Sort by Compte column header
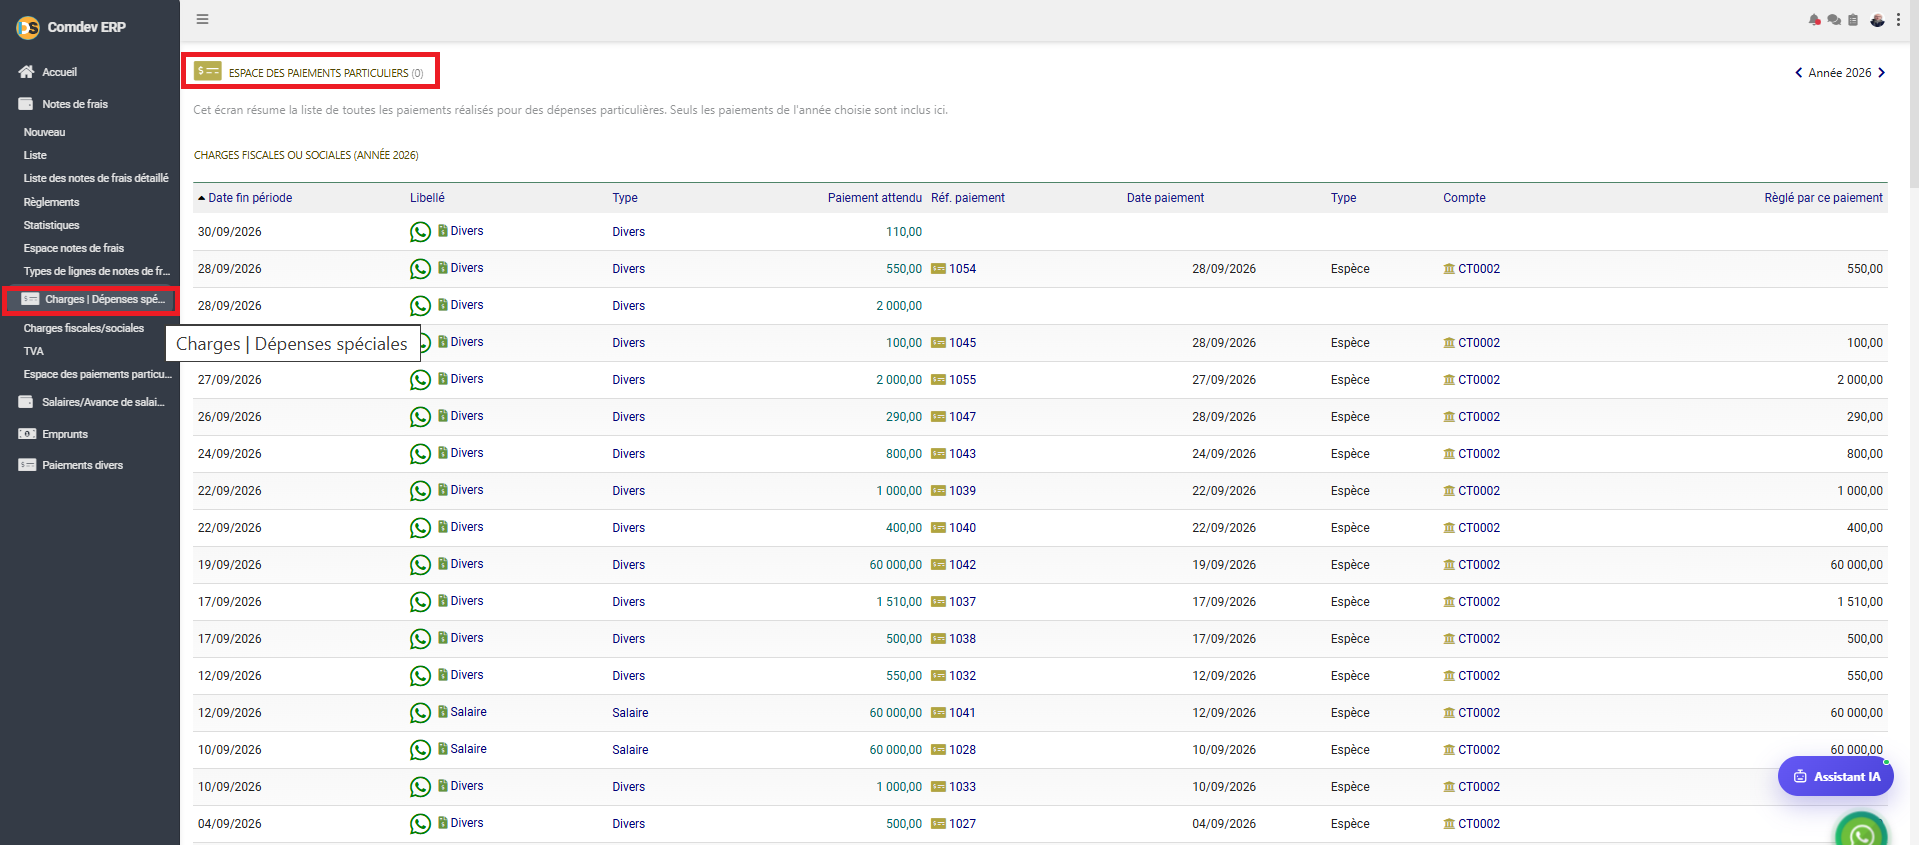1919x845 pixels. [1464, 198]
